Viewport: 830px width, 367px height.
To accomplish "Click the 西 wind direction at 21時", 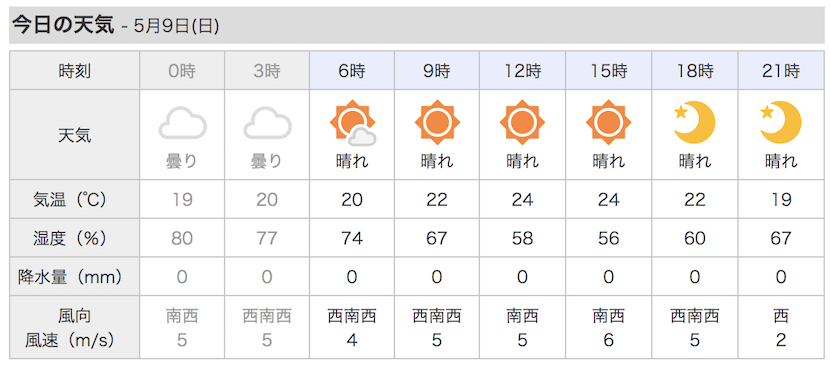I will coord(781,316).
